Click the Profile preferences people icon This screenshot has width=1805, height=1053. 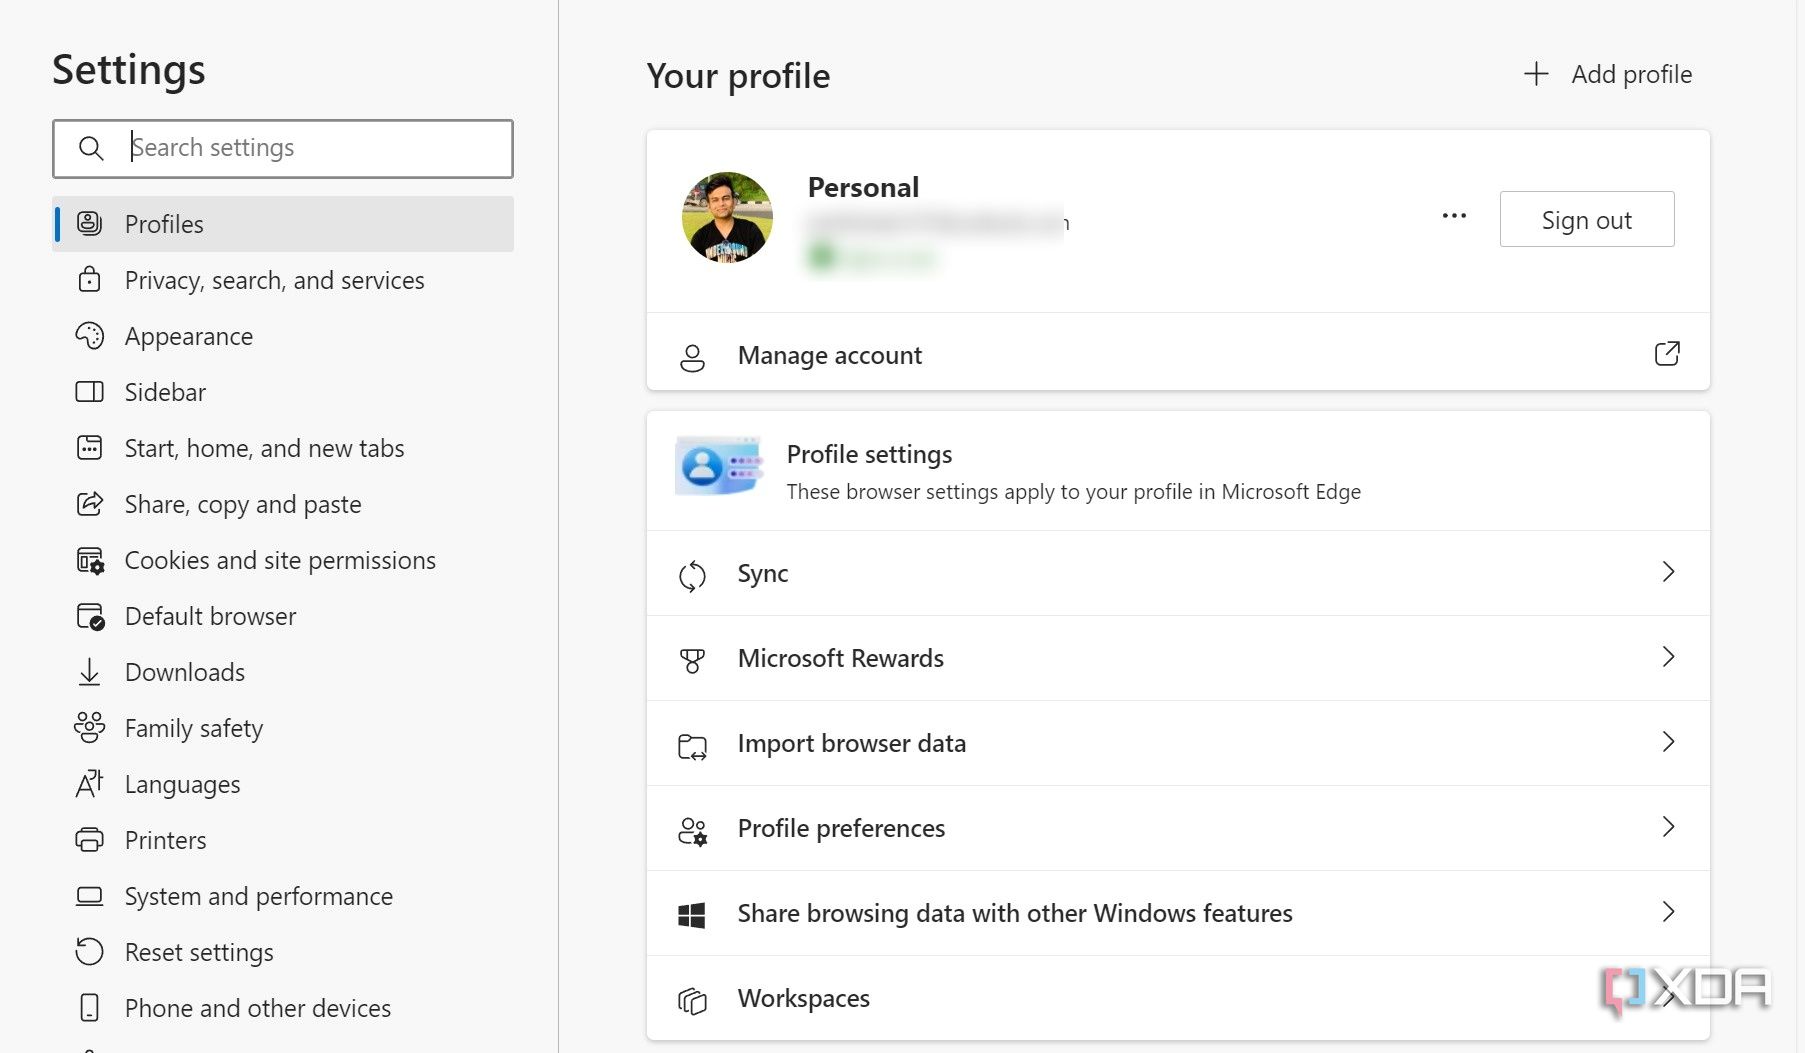pyautogui.click(x=692, y=830)
